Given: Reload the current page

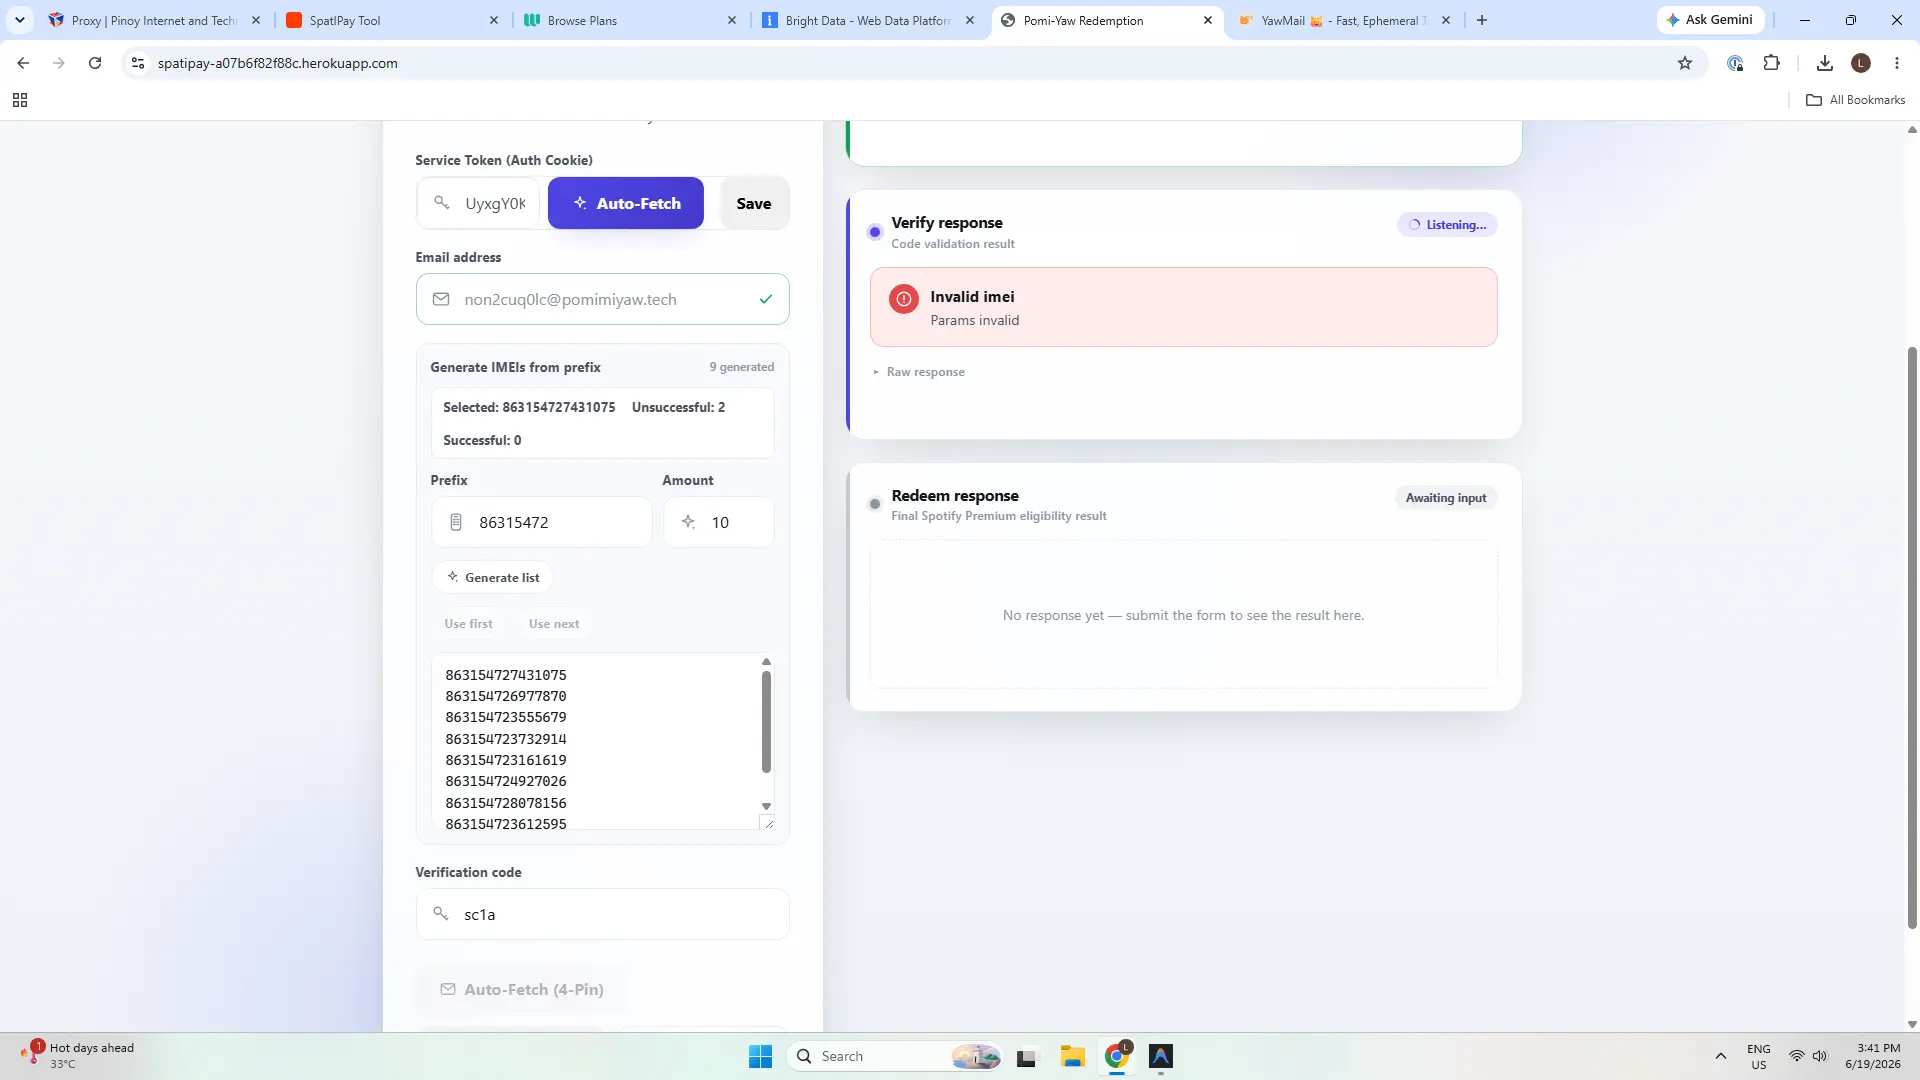Looking at the screenshot, I should [x=95, y=63].
